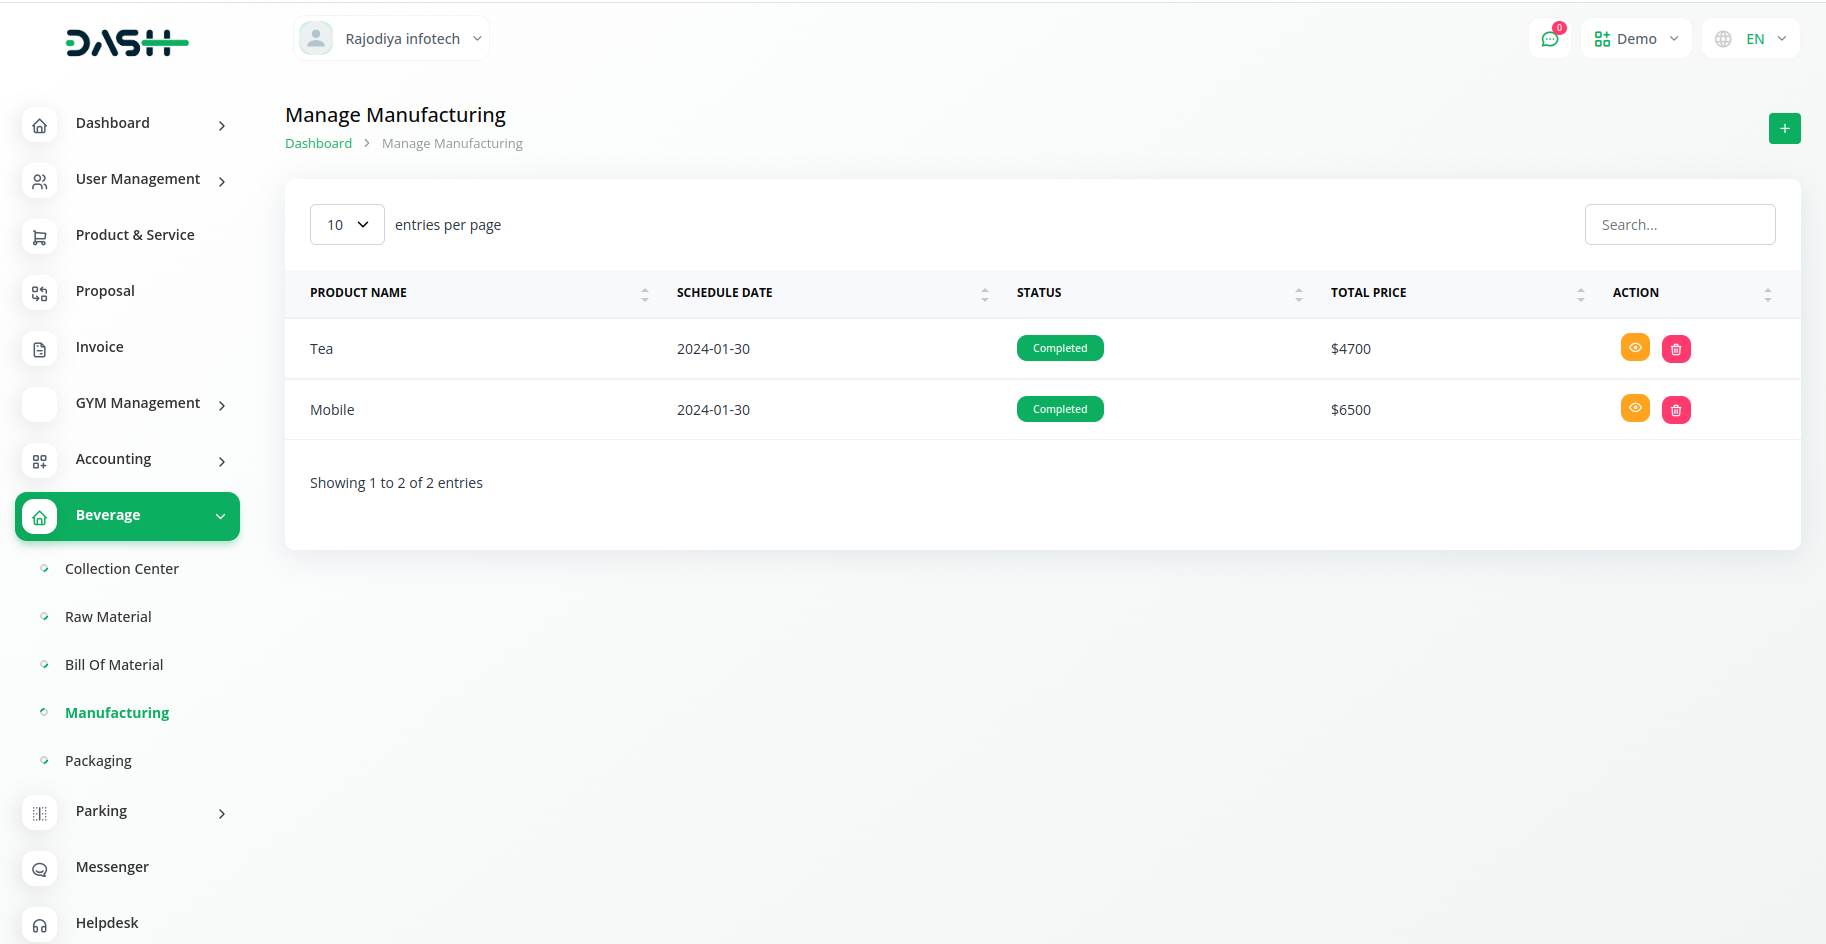Open the chat messages icon in header
Screen dimensions: 1826x944
click(x=1549, y=39)
